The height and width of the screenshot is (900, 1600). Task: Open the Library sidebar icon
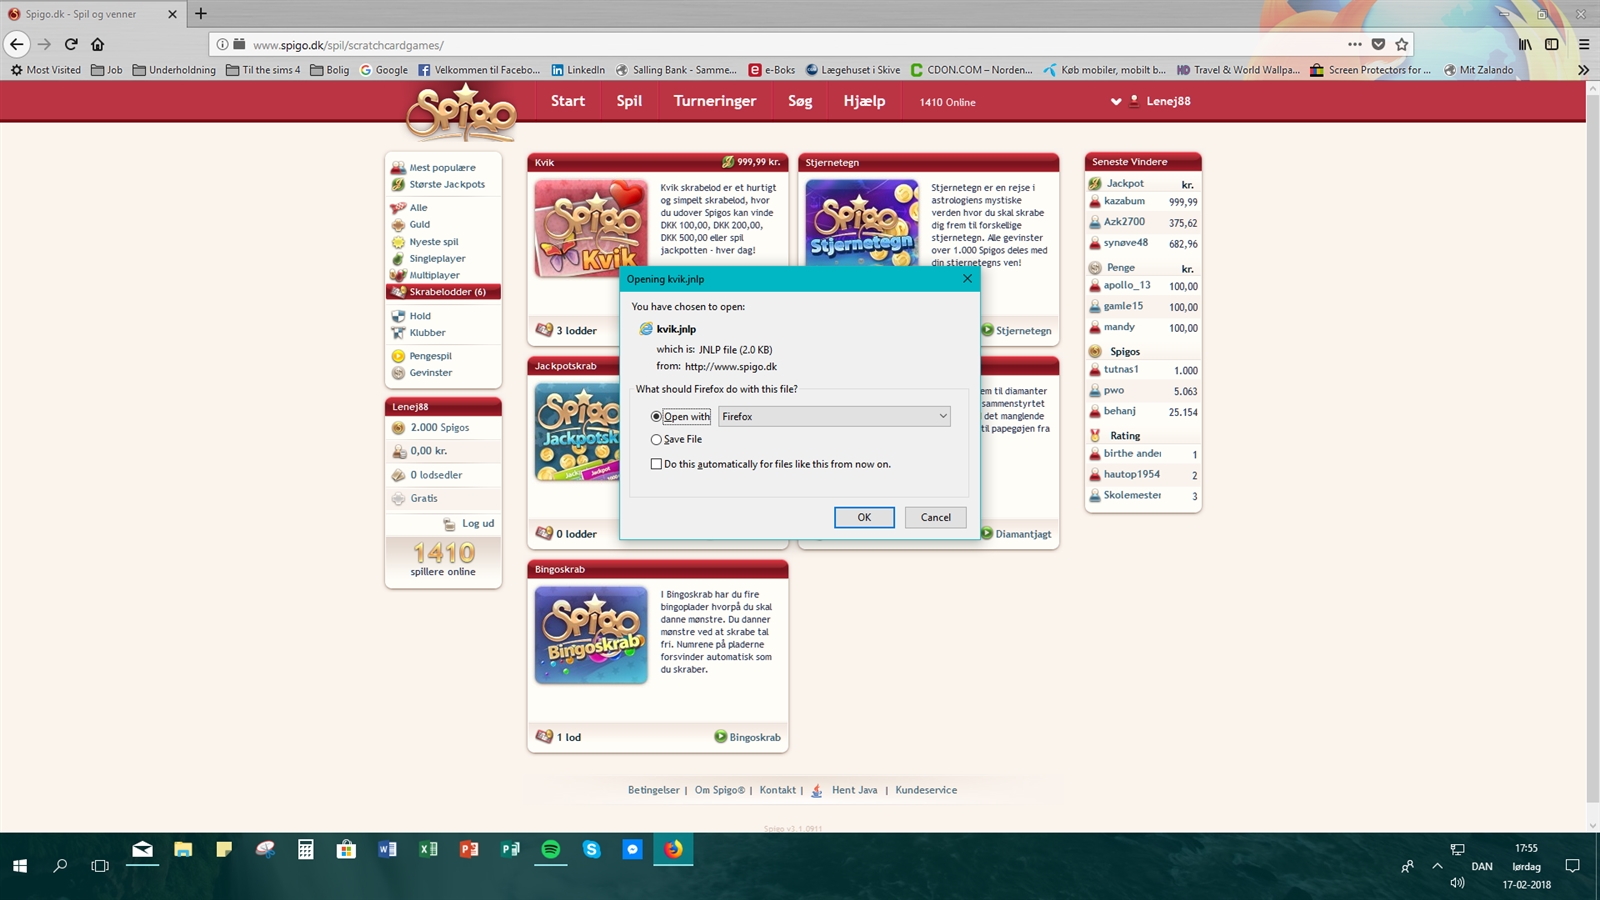1525,44
